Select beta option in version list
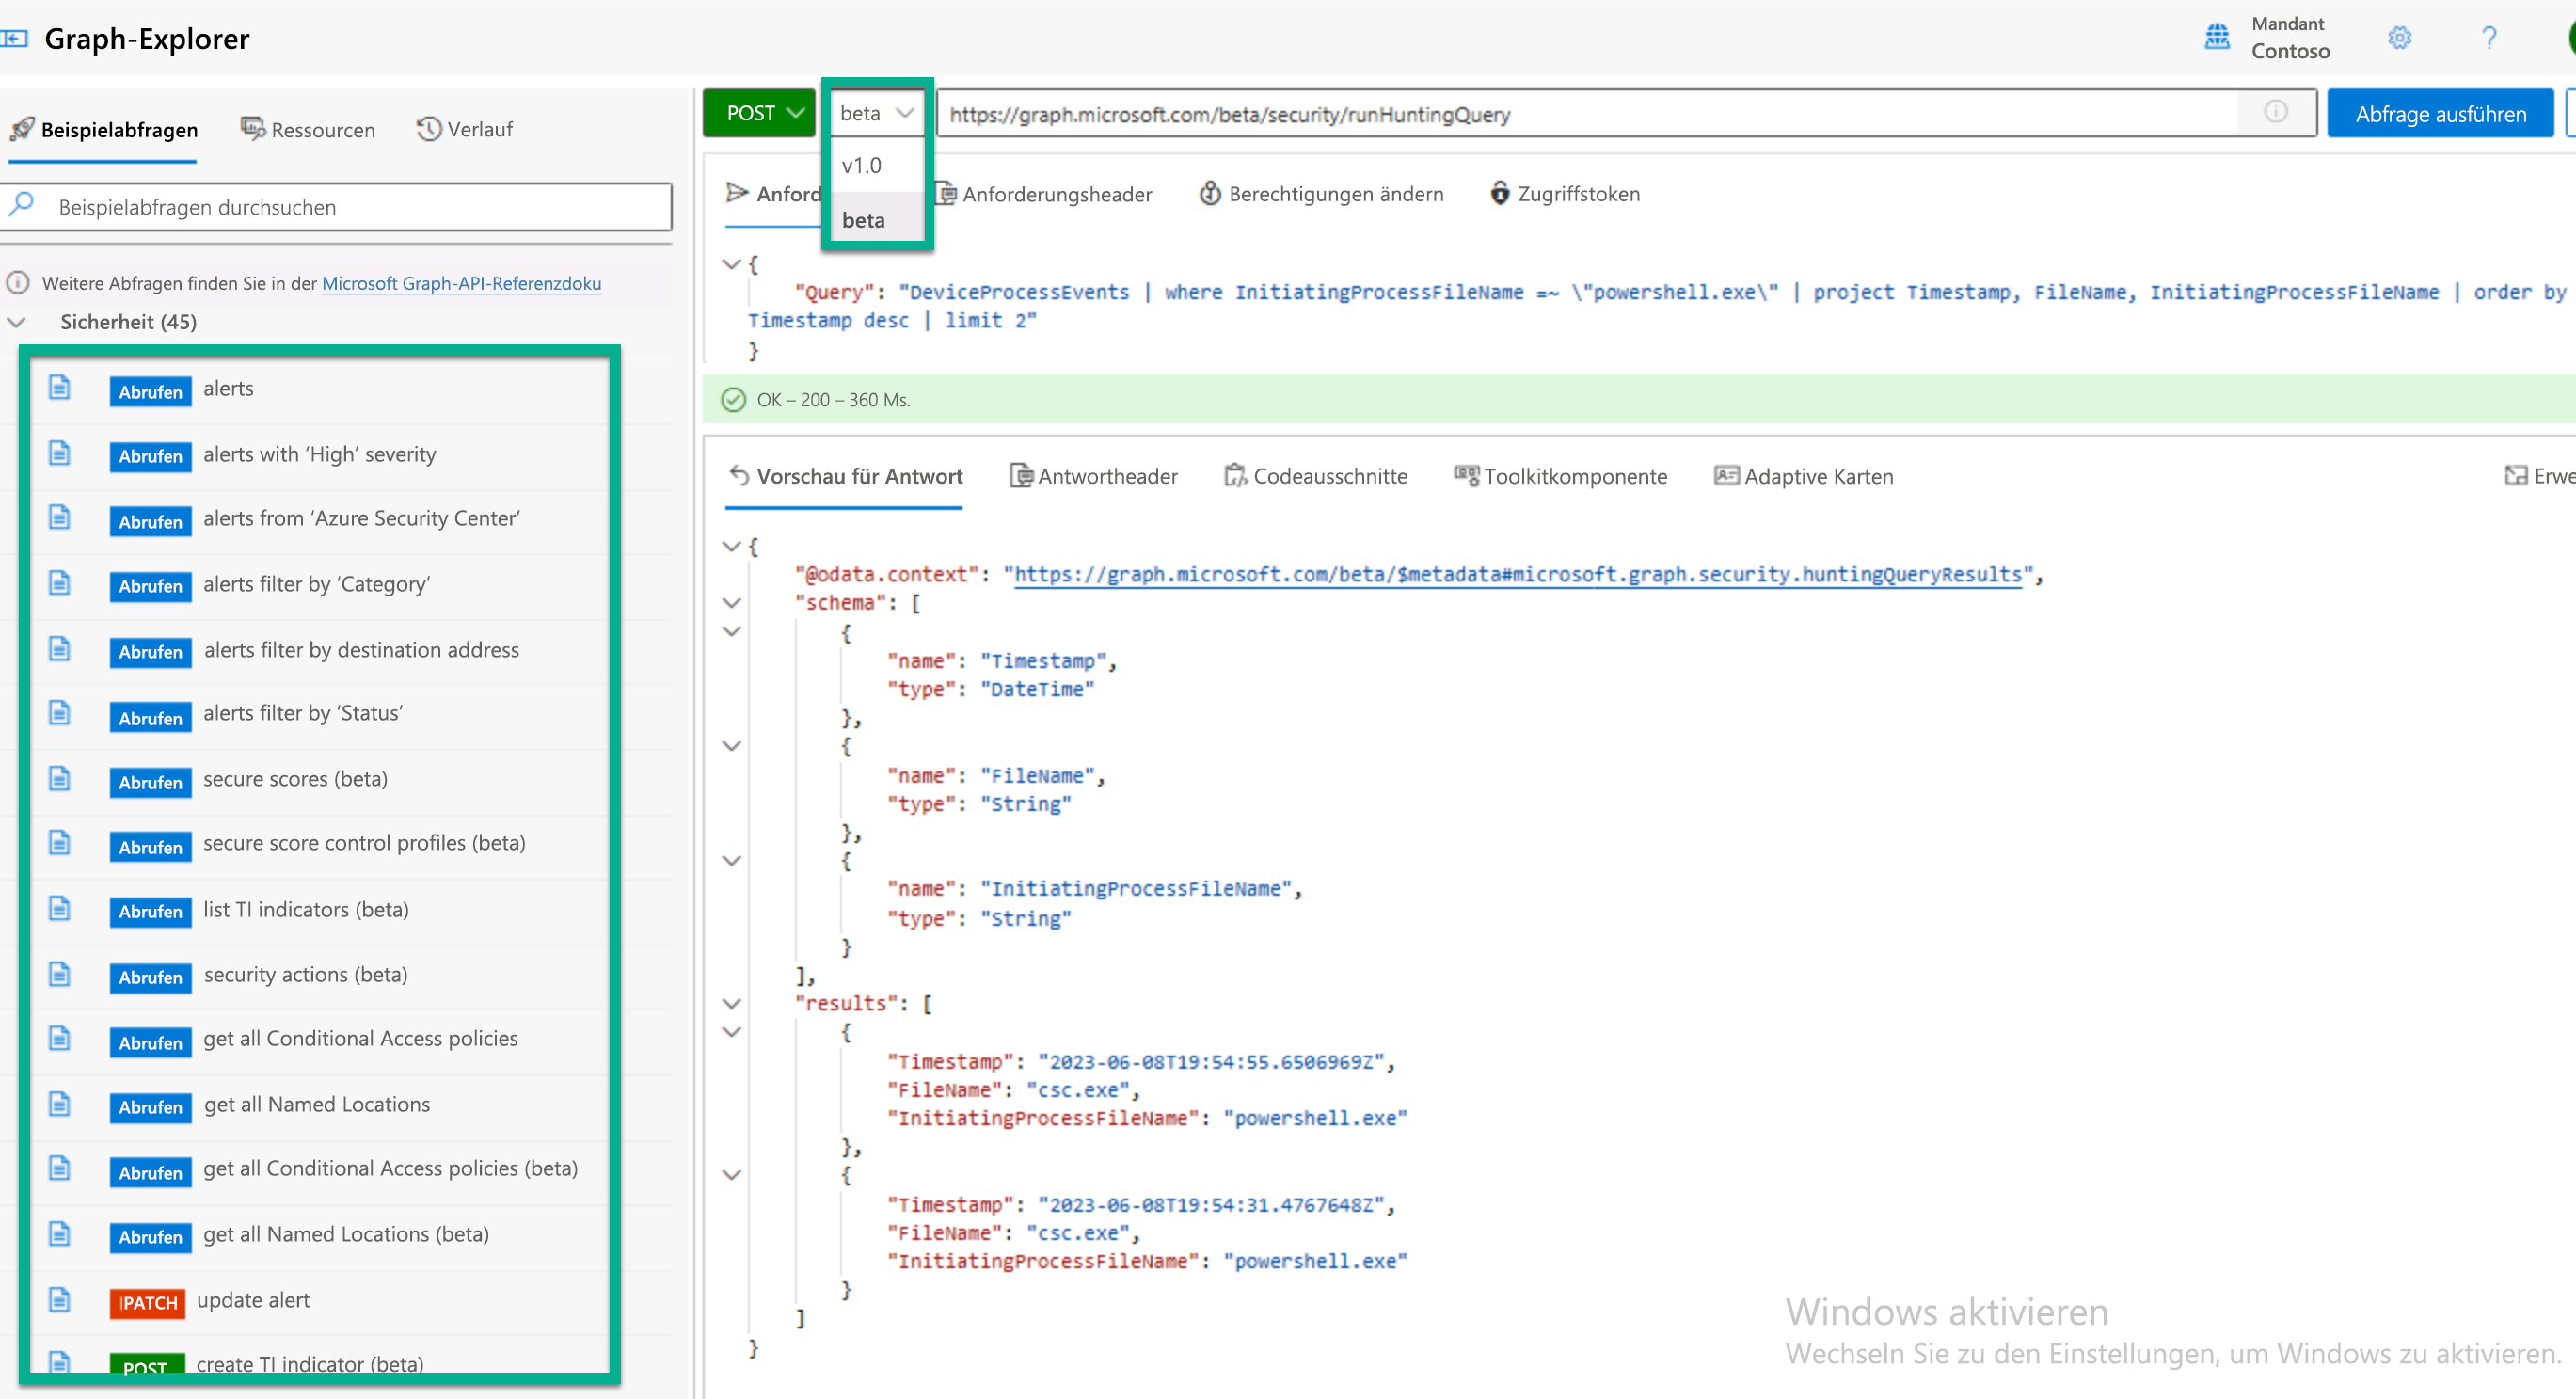 [x=876, y=220]
